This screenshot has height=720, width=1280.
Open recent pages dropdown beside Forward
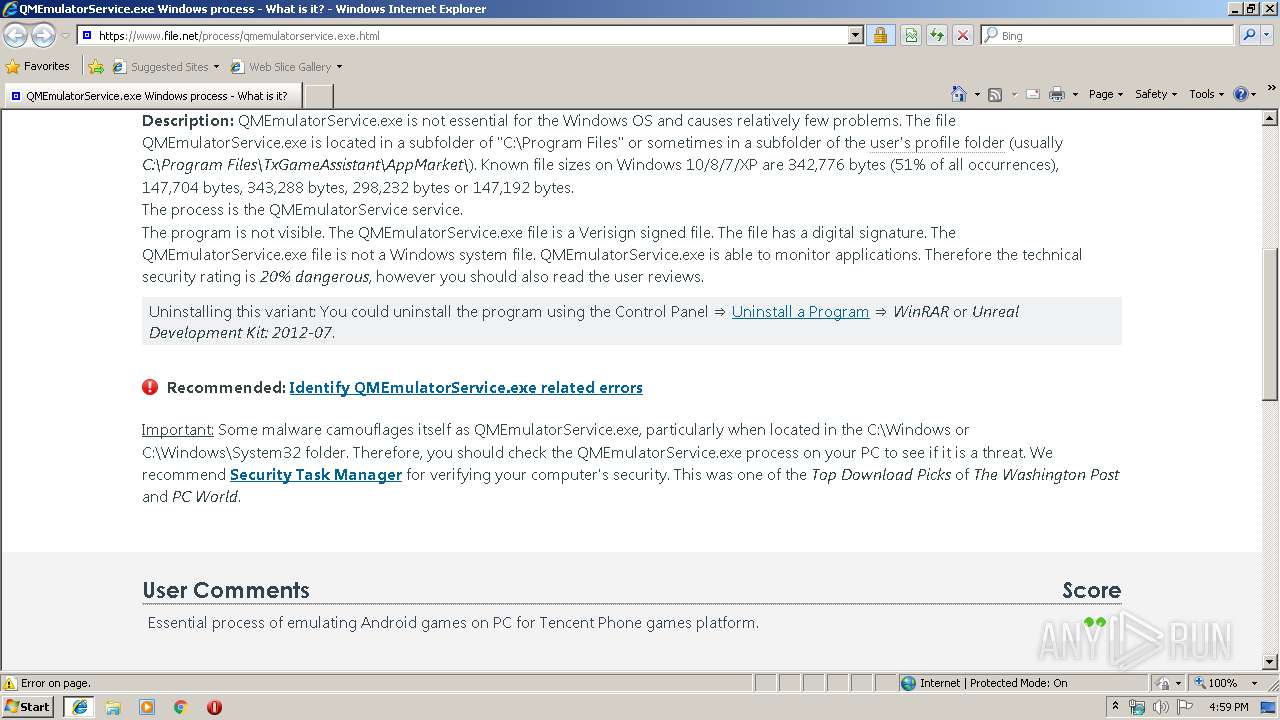(x=65, y=35)
